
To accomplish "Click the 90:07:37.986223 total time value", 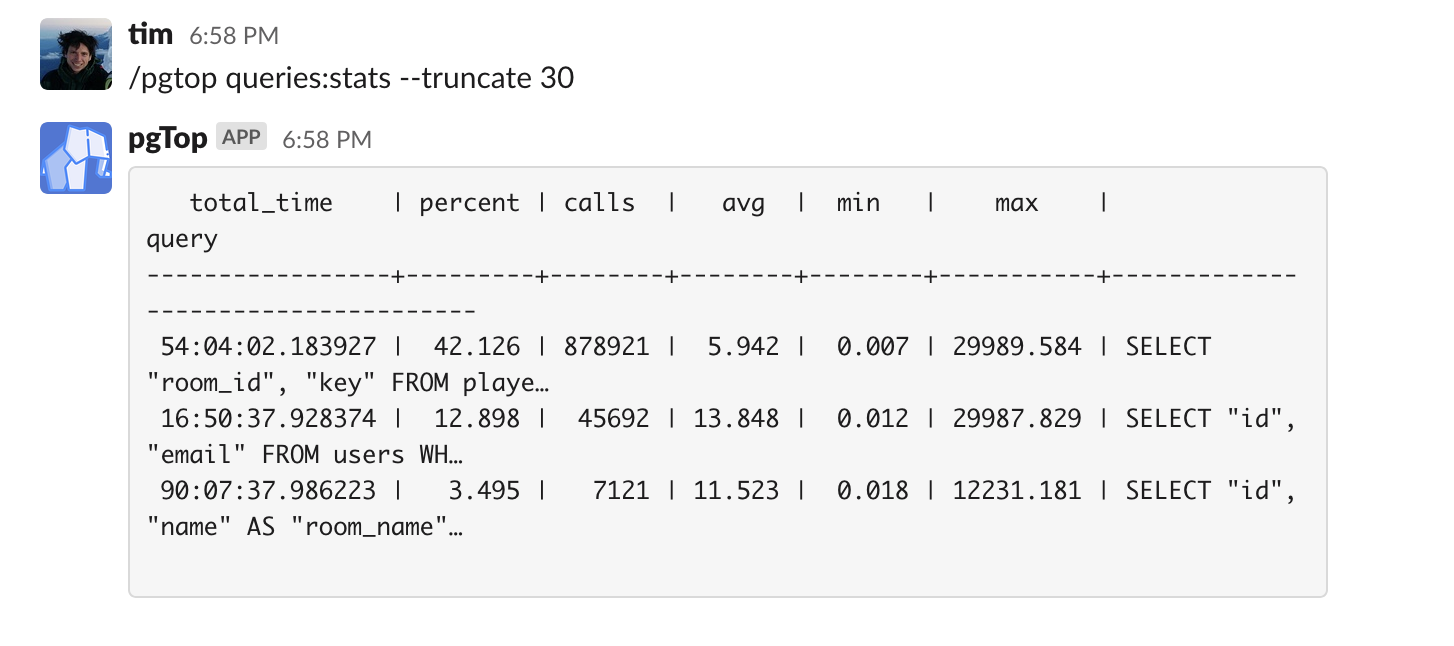I will 268,491.
